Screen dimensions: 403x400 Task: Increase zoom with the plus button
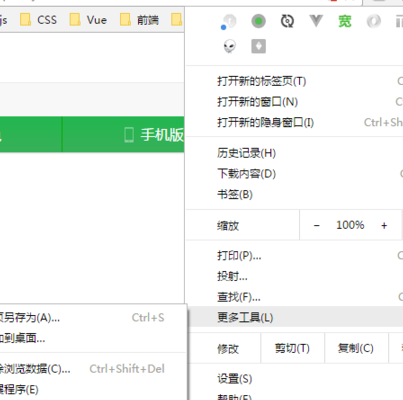click(384, 226)
